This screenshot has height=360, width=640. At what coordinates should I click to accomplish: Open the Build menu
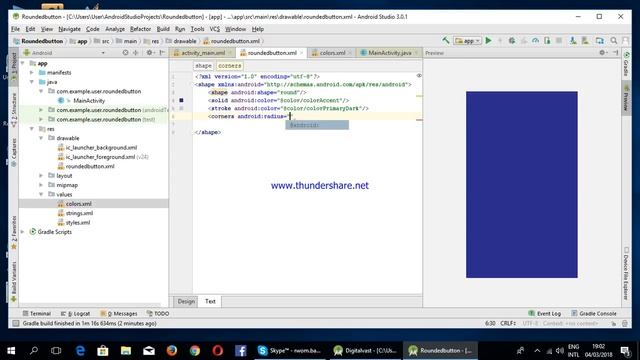coord(163,29)
